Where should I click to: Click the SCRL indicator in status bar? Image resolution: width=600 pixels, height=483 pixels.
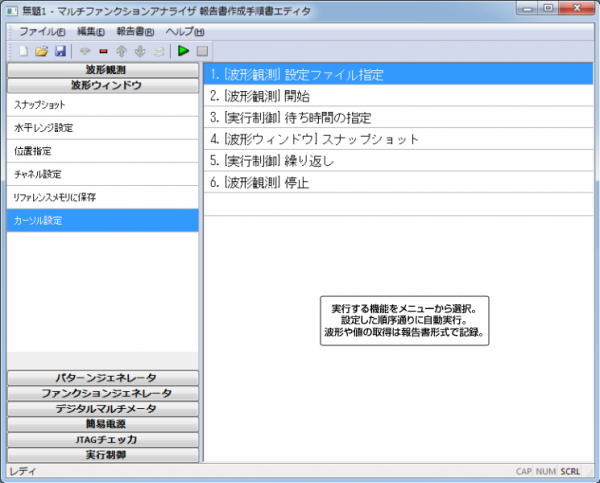tap(570, 471)
